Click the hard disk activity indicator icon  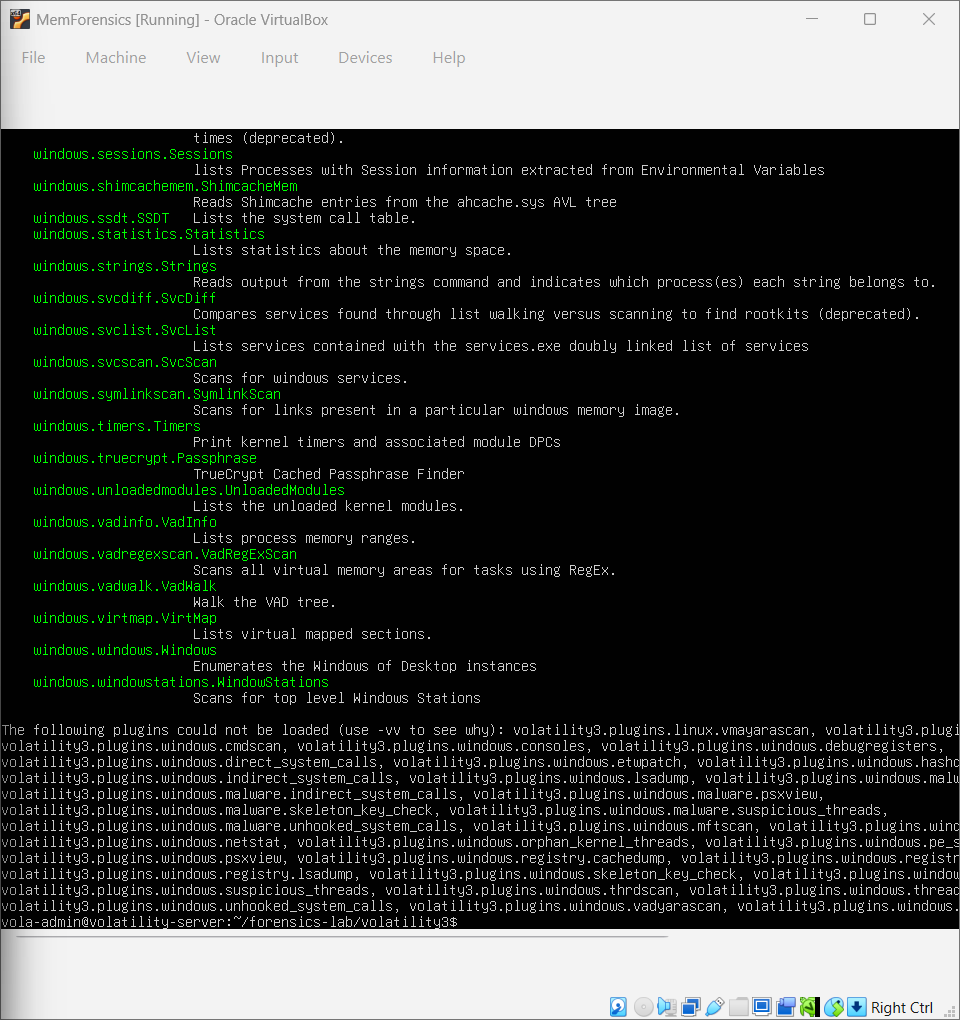click(618, 1006)
